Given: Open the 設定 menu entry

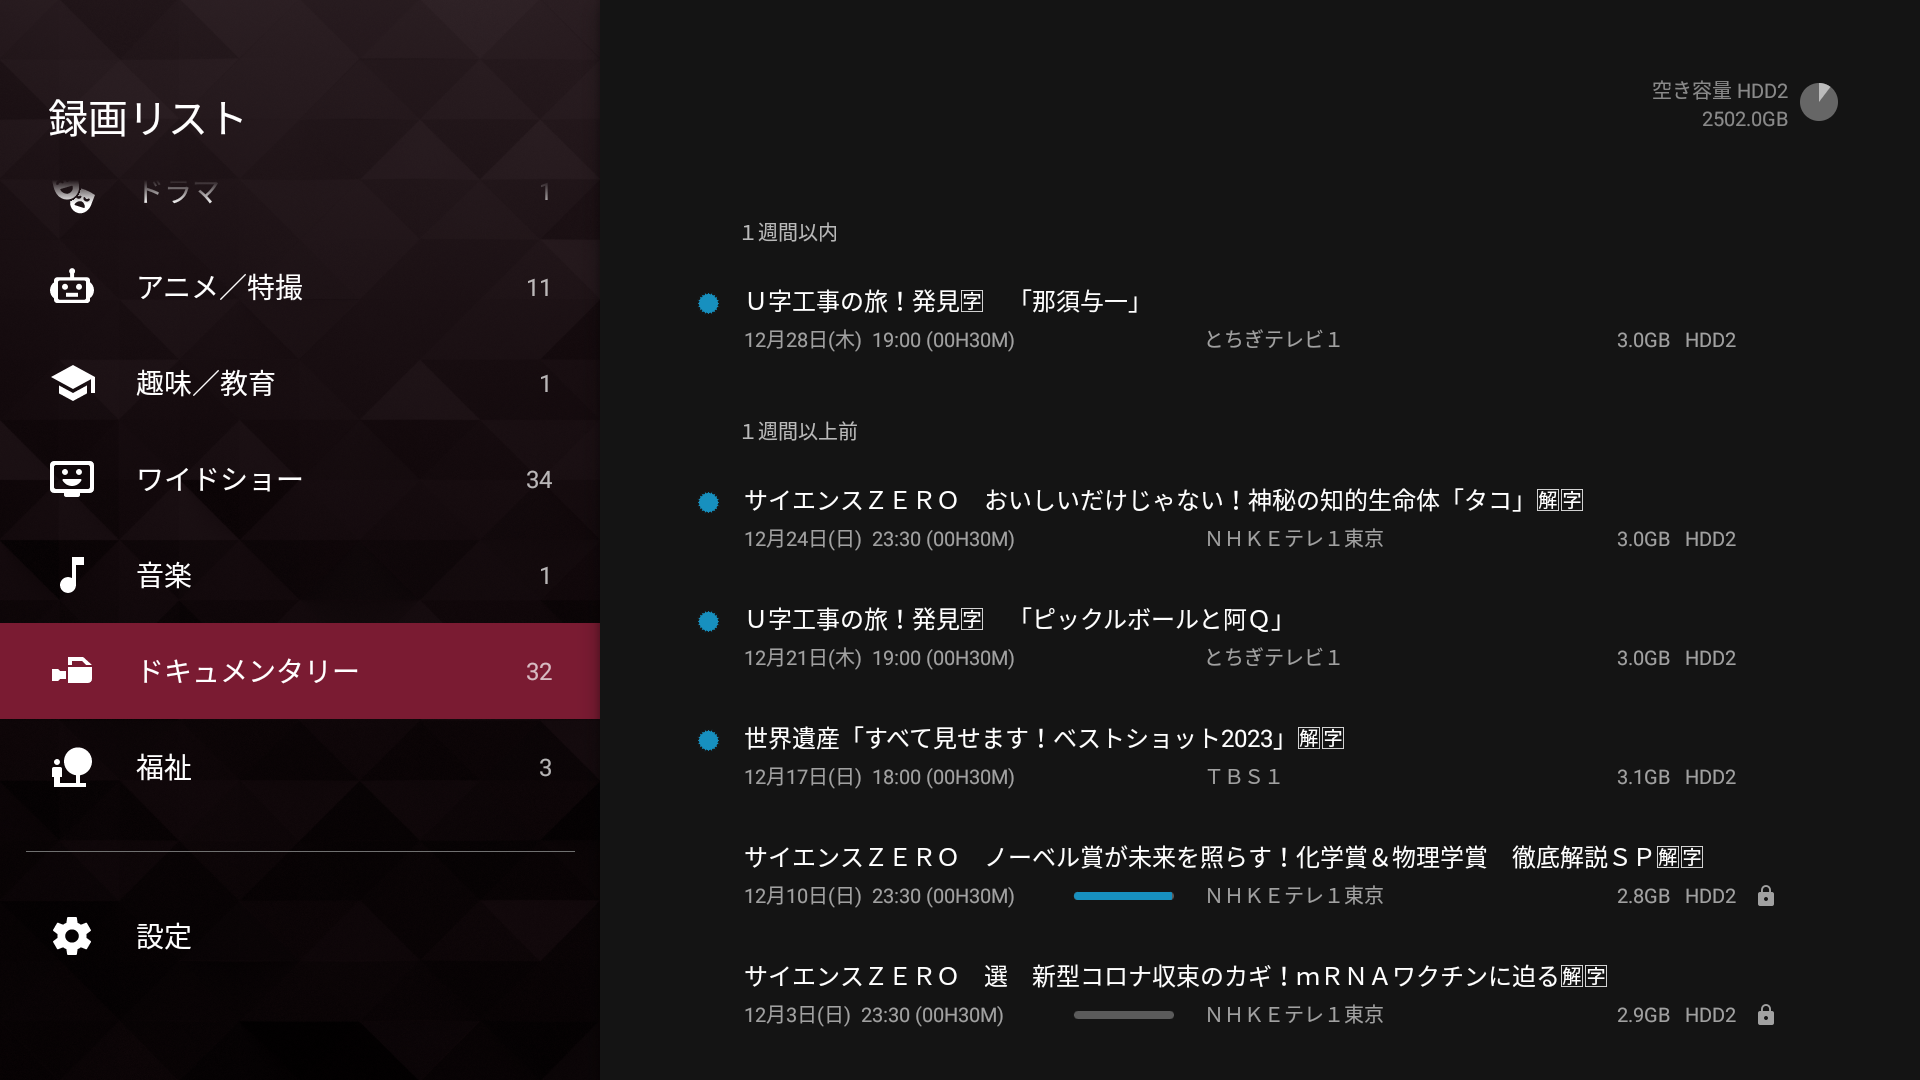Looking at the screenshot, I should 163,936.
